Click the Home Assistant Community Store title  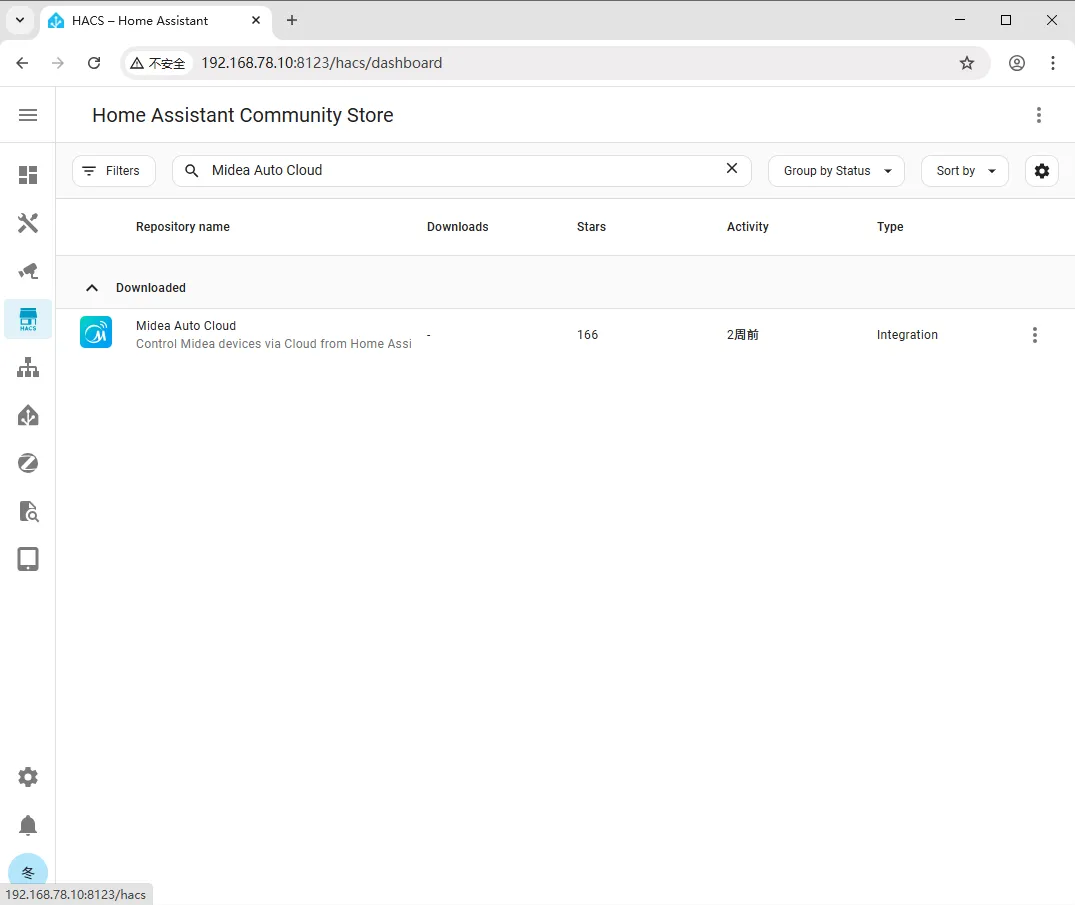(243, 115)
